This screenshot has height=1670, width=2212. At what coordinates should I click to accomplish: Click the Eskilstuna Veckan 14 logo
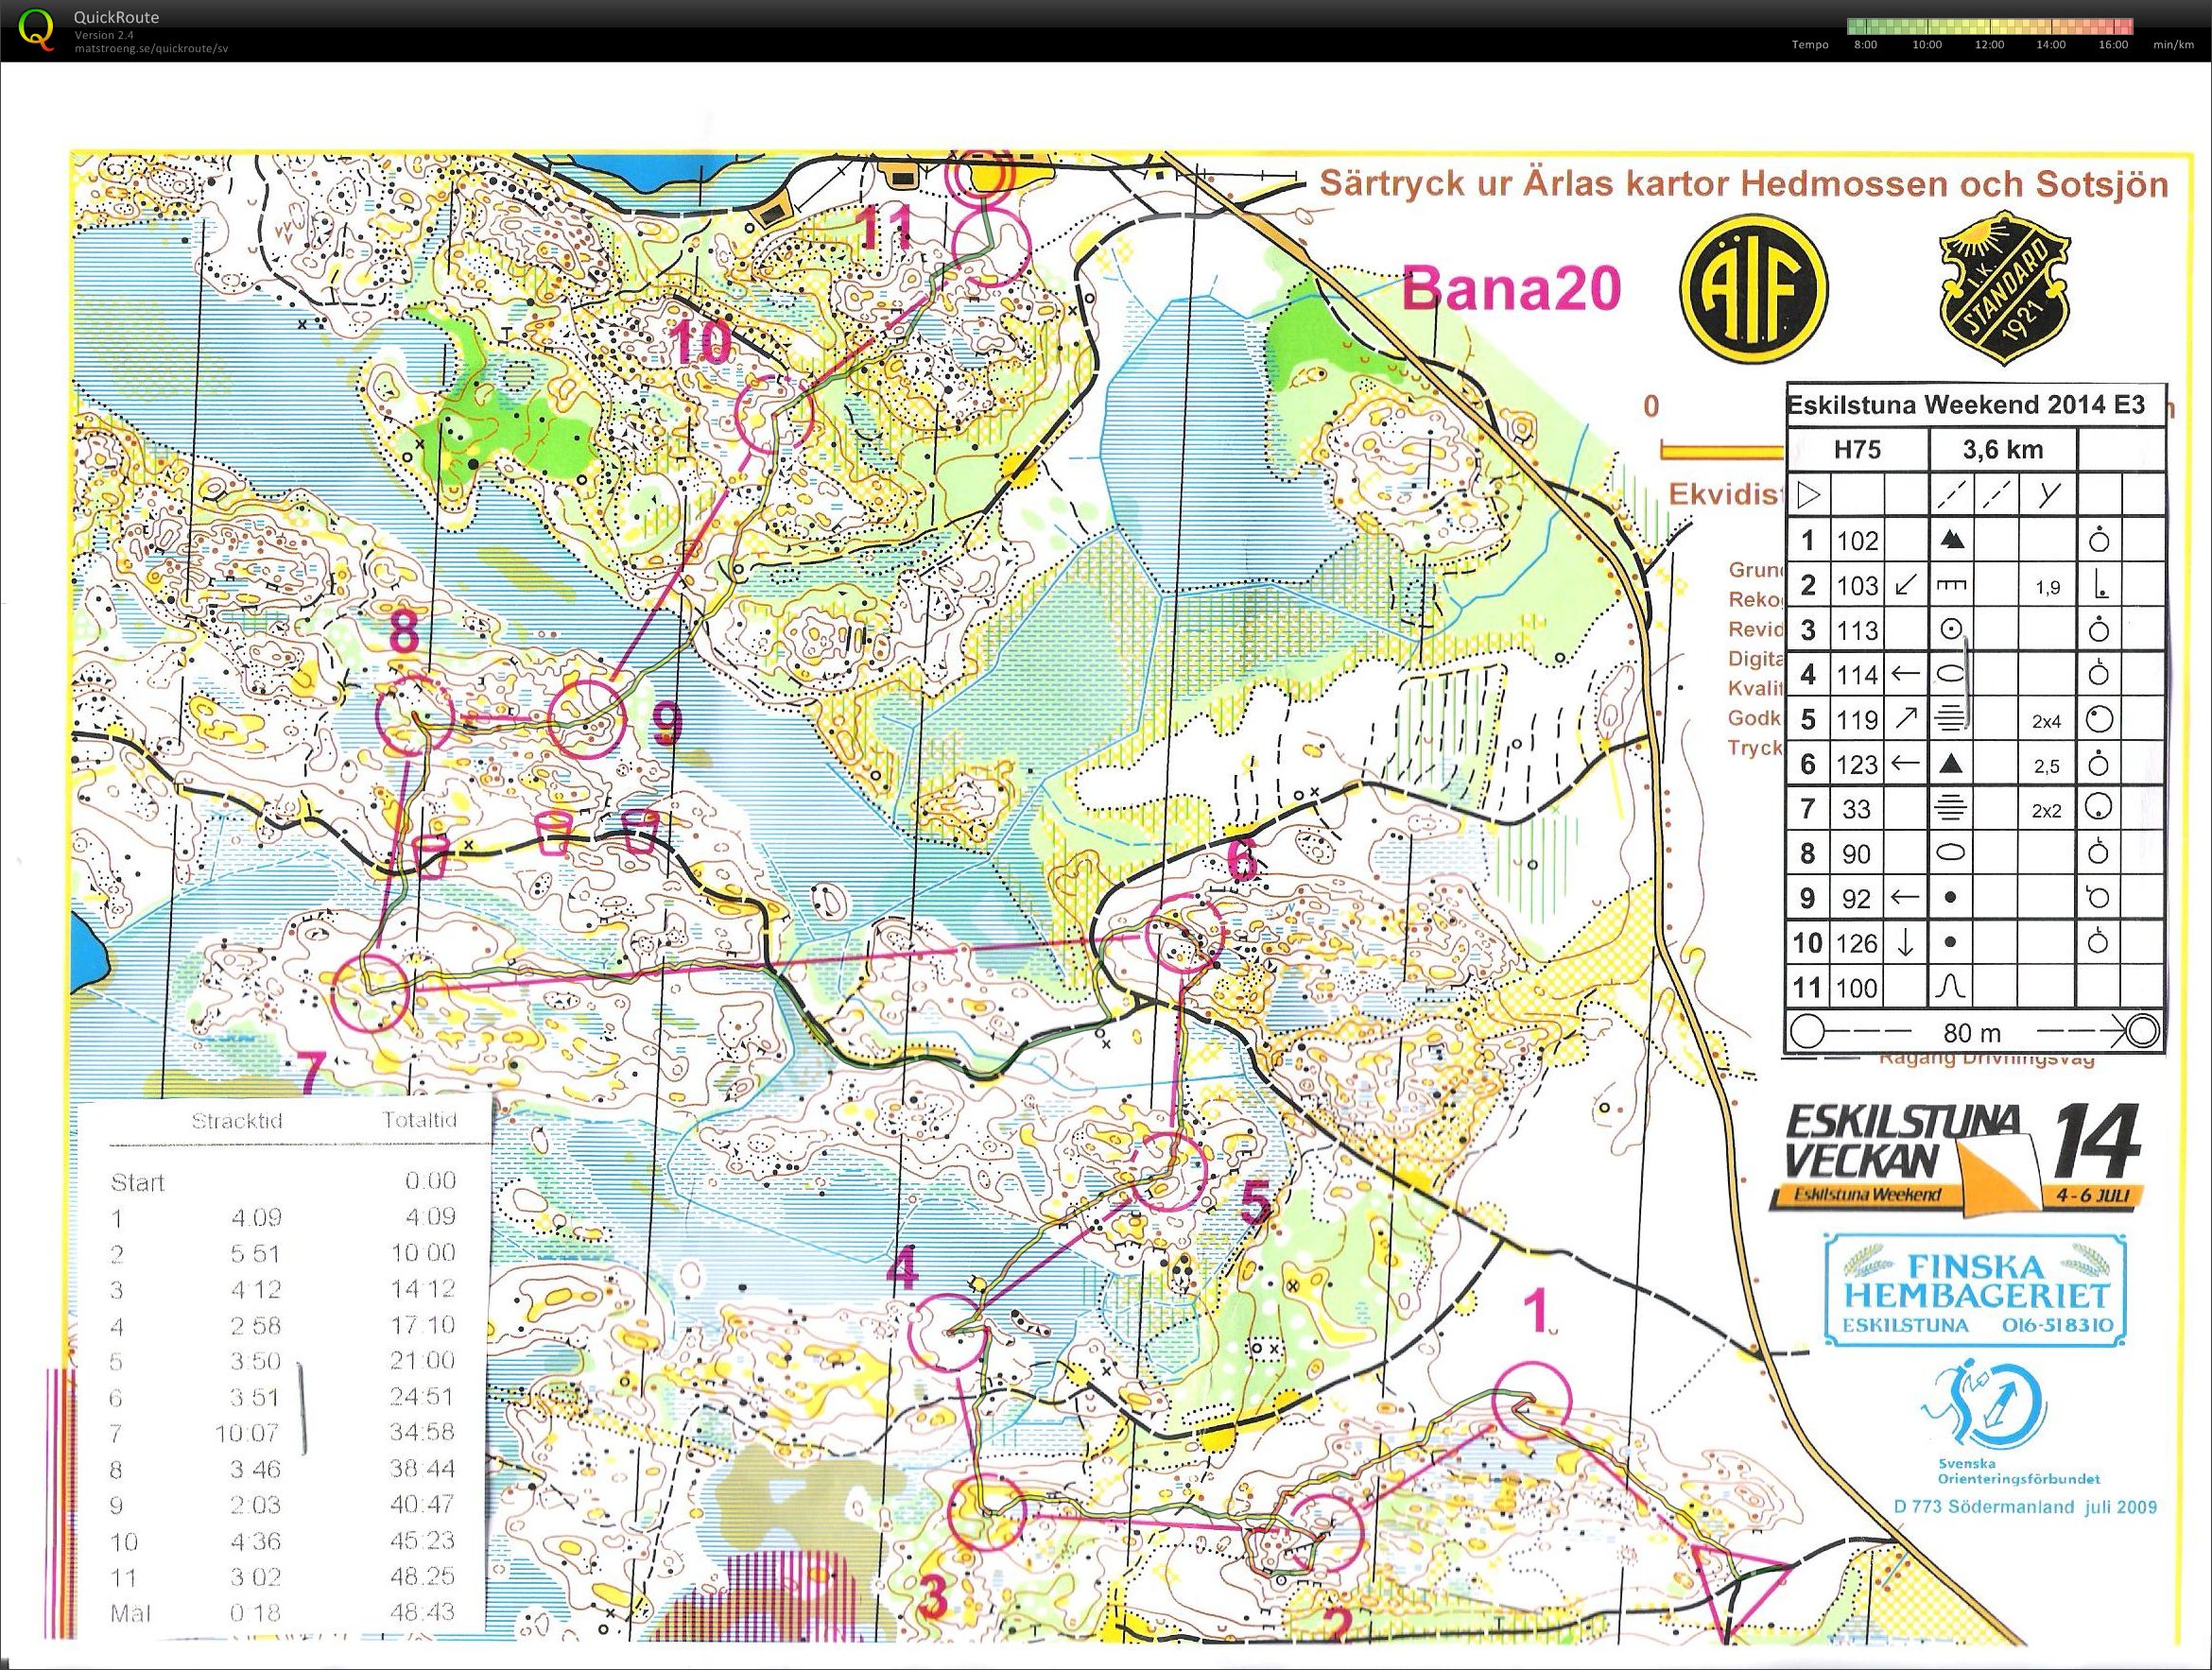point(1956,1159)
